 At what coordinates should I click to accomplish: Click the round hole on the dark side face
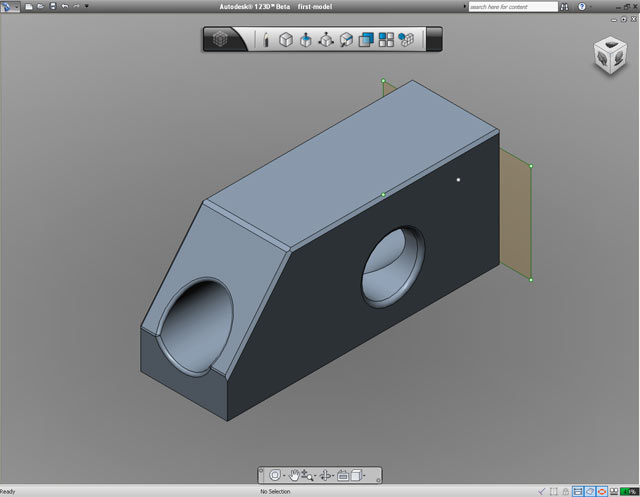[x=393, y=267]
